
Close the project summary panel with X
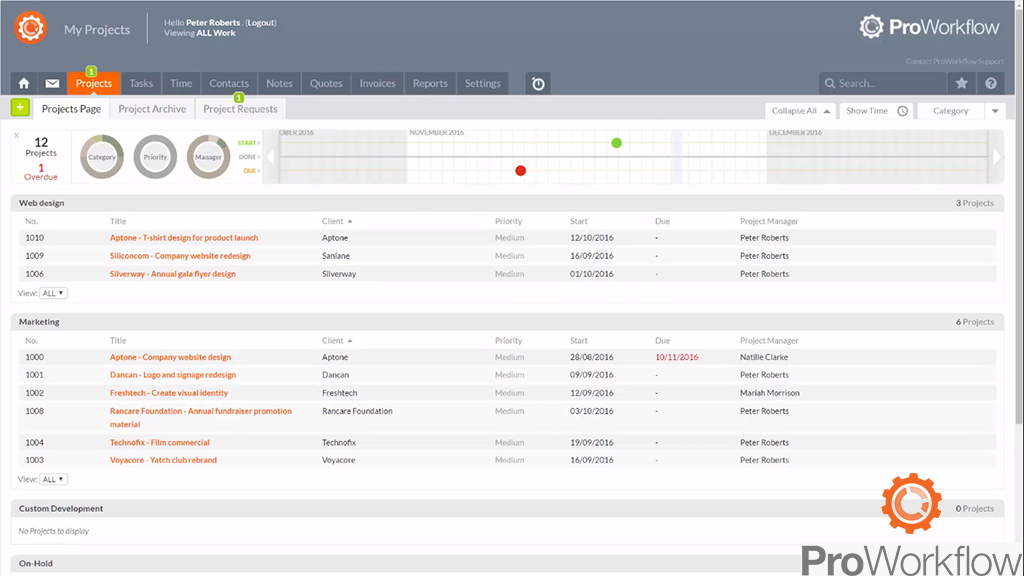tap(16, 135)
